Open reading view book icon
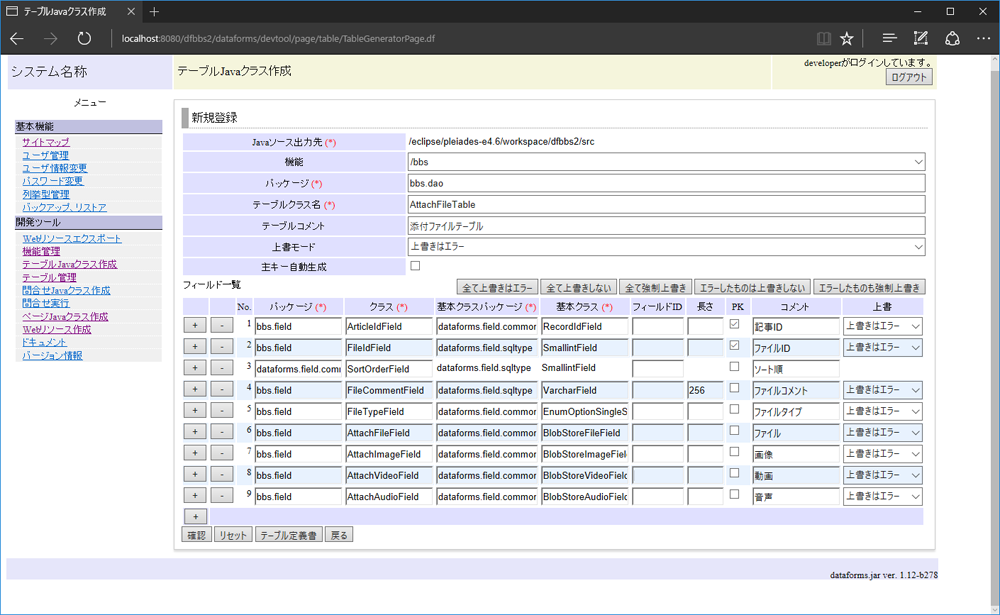1000x615 pixels. [823, 39]
